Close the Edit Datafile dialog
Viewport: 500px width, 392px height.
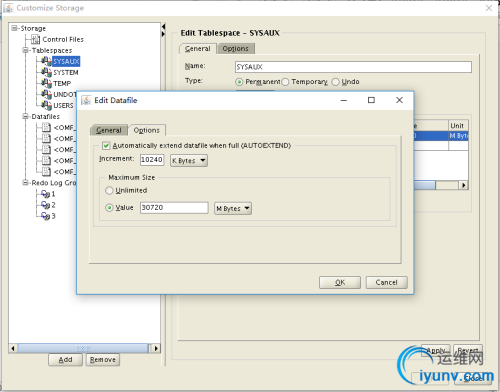tap(399, 100)
